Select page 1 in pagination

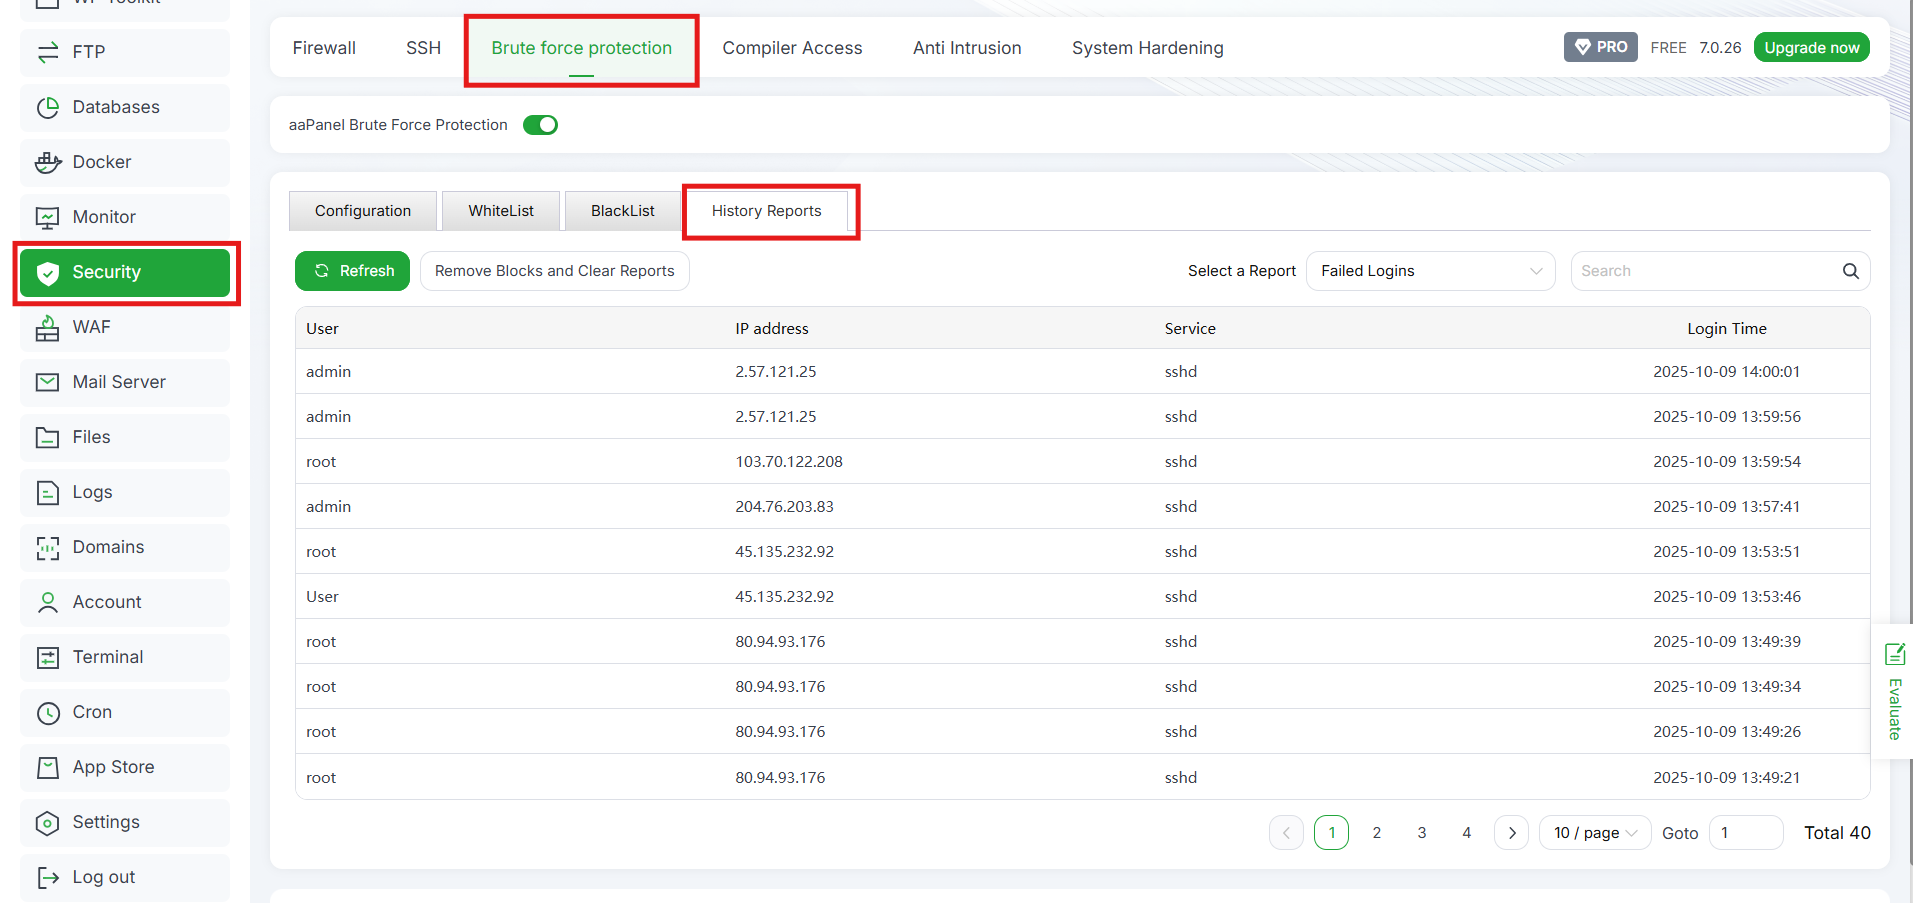1331,833
